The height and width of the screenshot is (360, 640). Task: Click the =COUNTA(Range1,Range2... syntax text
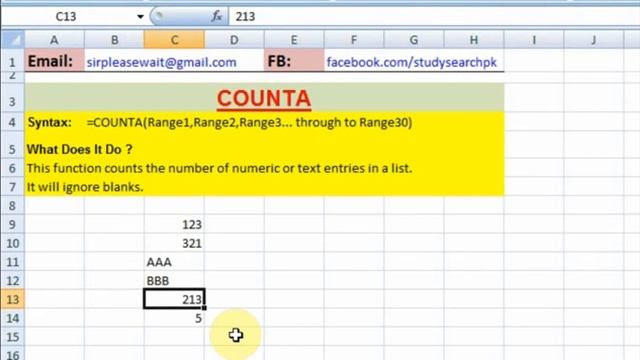(x=249, y=122)
